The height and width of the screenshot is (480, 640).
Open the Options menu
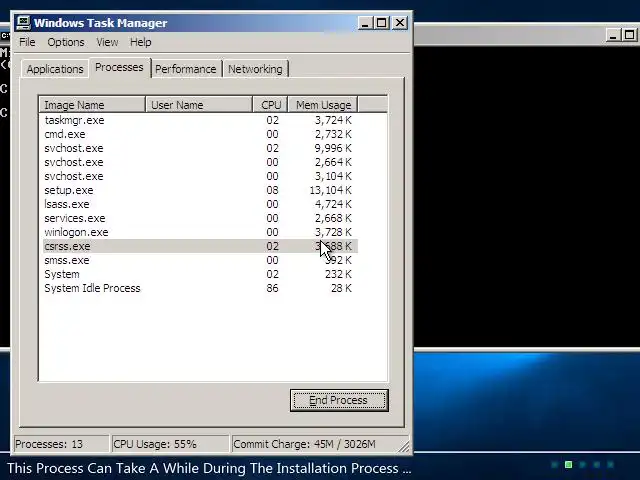pyautogui.click(x=66, y=42)
